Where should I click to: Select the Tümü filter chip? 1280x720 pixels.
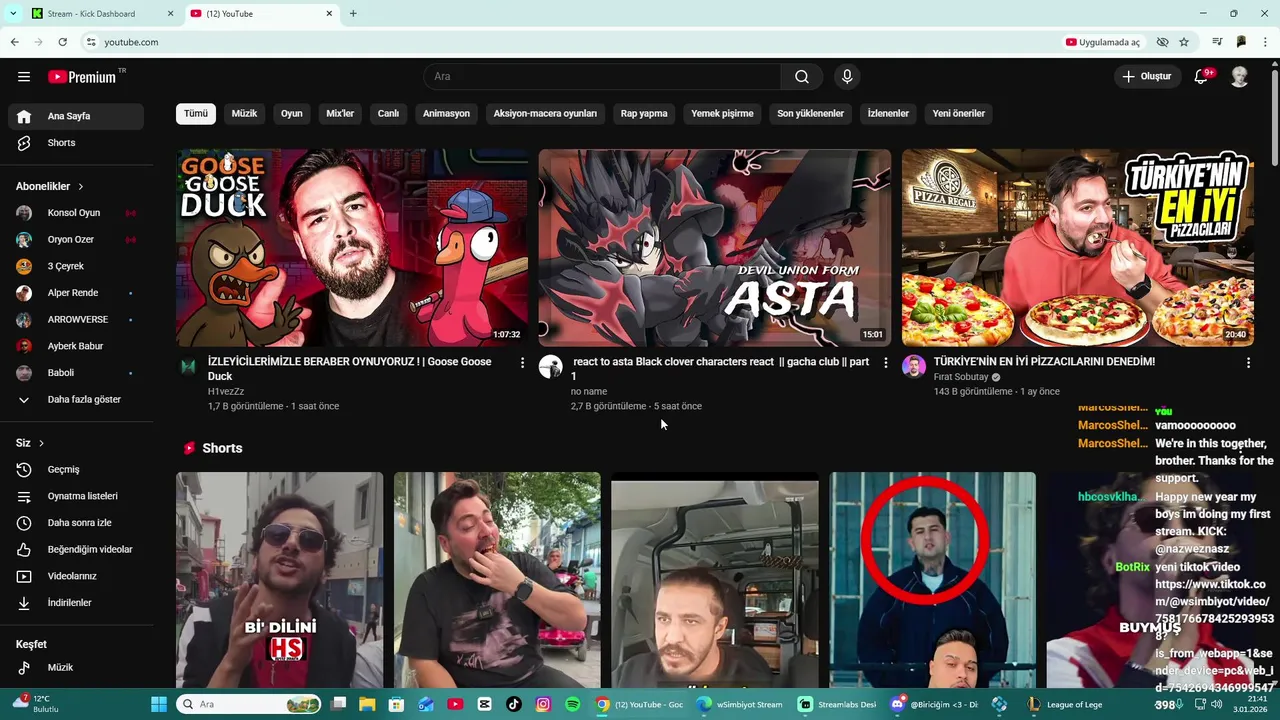(196, 113)
